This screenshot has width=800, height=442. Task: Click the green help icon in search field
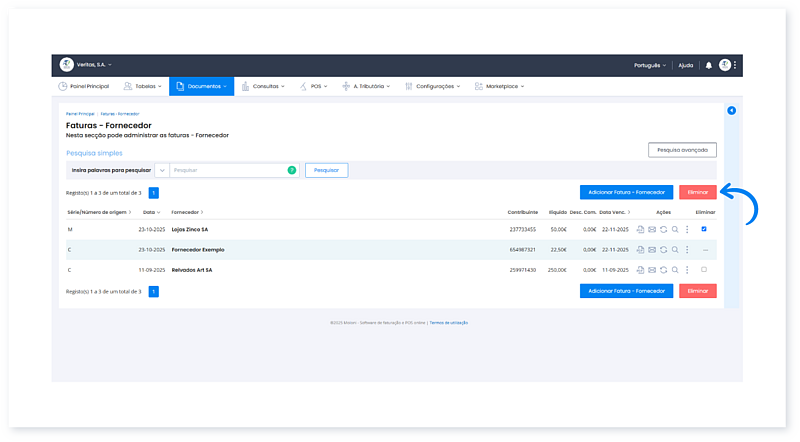click(x=292, y=170)
